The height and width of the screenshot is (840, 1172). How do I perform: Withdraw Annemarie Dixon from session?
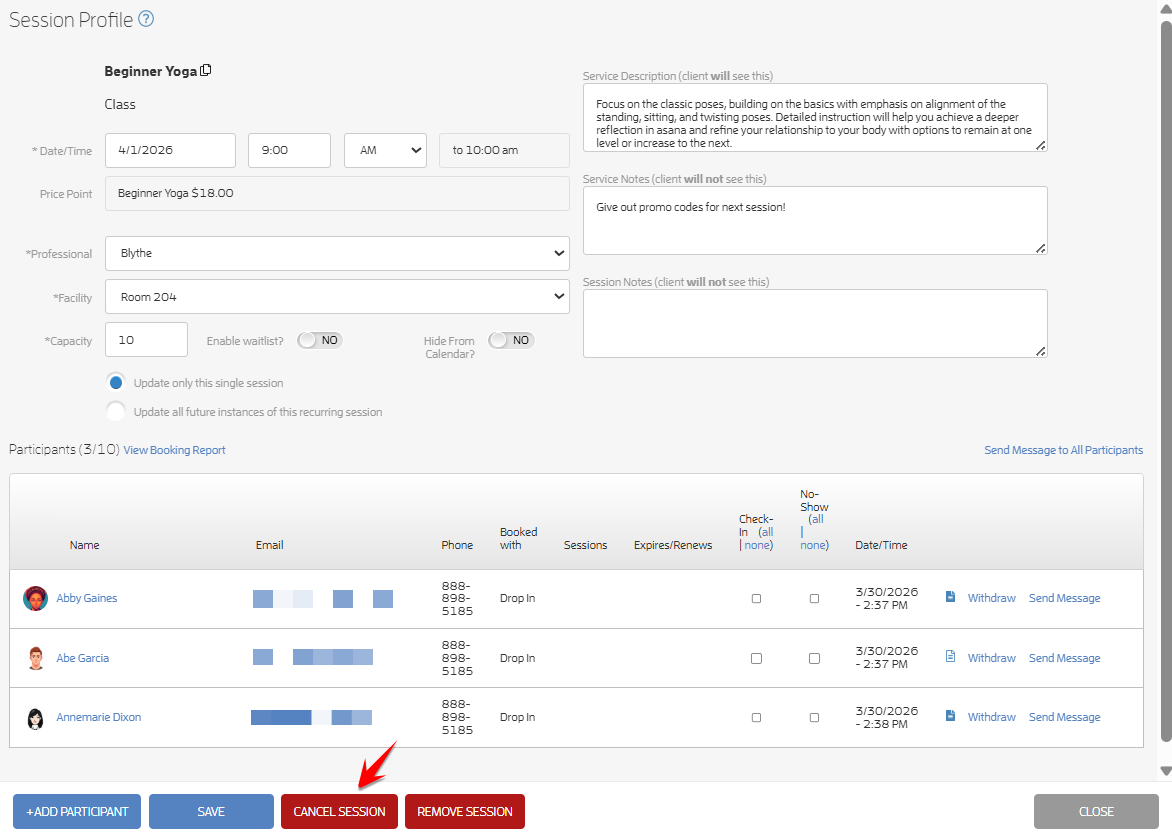(x=991, y=717)
